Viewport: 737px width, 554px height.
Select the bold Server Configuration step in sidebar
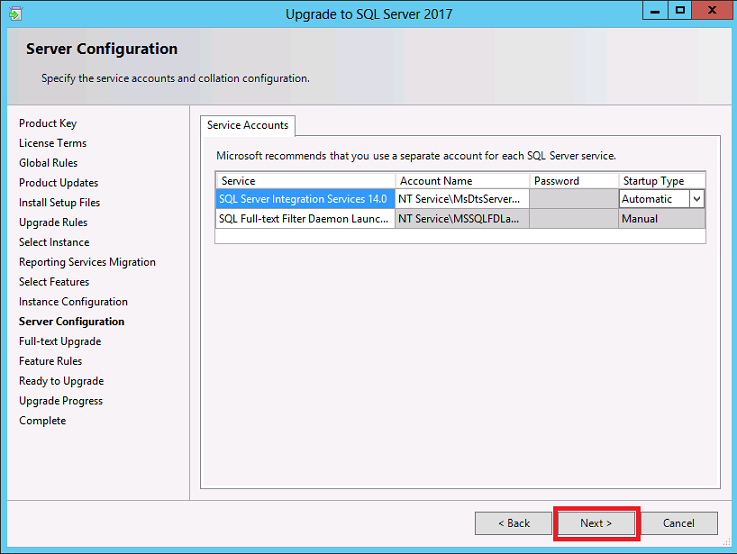tap(72, 321)
